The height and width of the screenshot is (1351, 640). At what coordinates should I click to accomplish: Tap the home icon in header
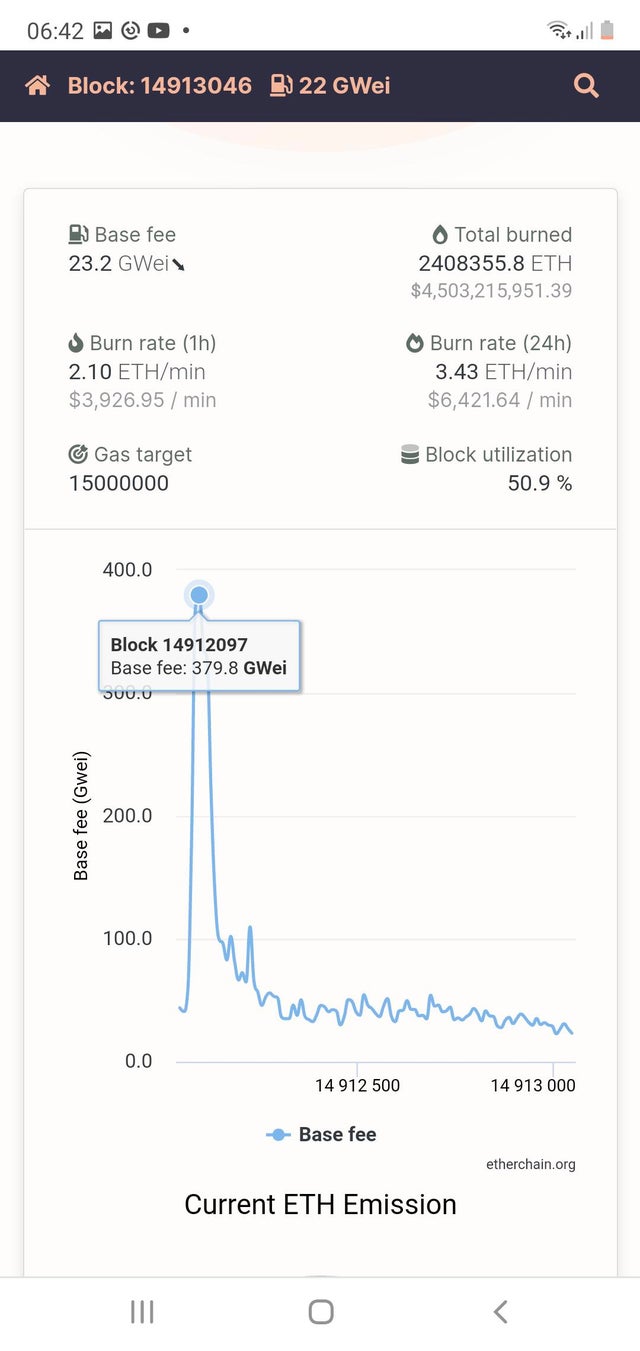pos(38,86)
